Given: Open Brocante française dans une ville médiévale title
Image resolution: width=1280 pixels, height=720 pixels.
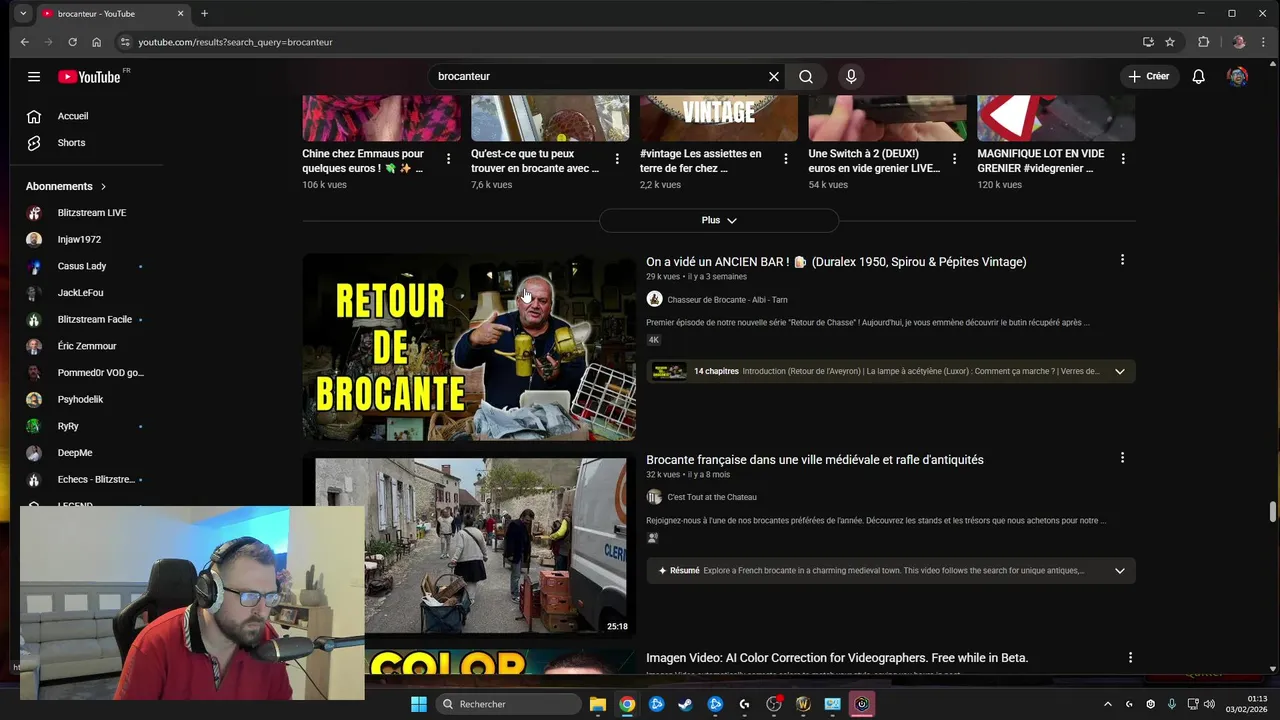Looking at the screenshot, I should (x=815, y=460).
